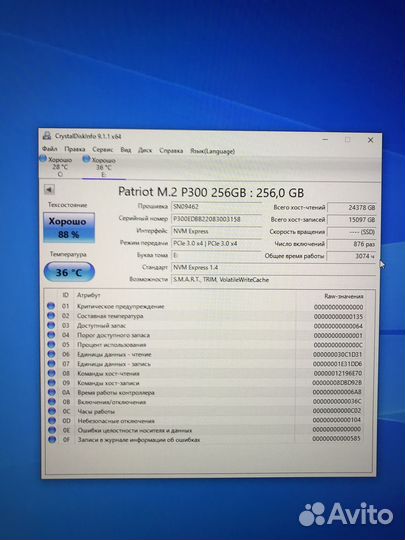Click the status dot for attribute 02
This screenshot has height=540, width=405.
(51, 315)
